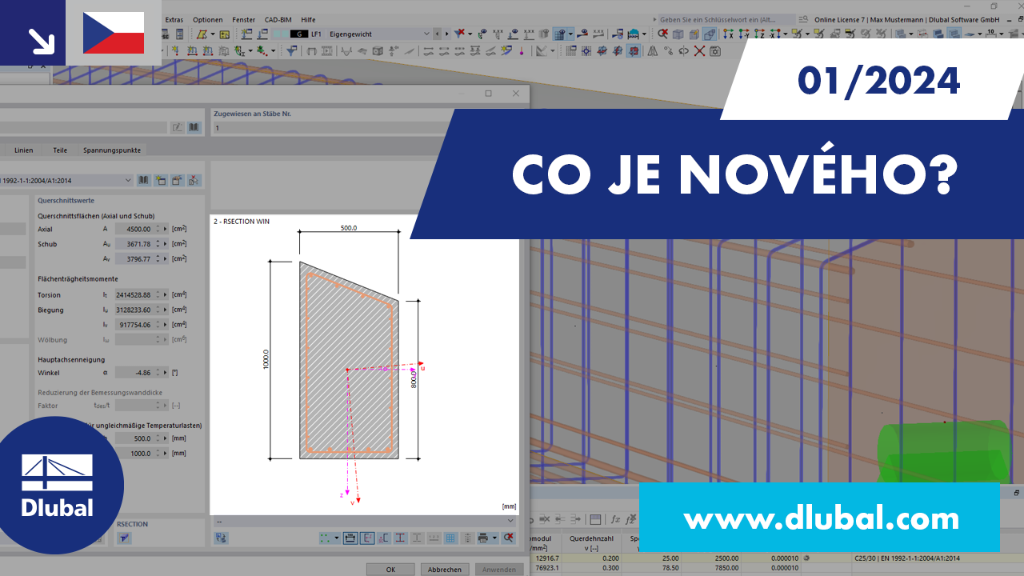Viewport: 1024px width, 576px height.
Task: Click the keyword search field
Action: [x=727, y=20]
